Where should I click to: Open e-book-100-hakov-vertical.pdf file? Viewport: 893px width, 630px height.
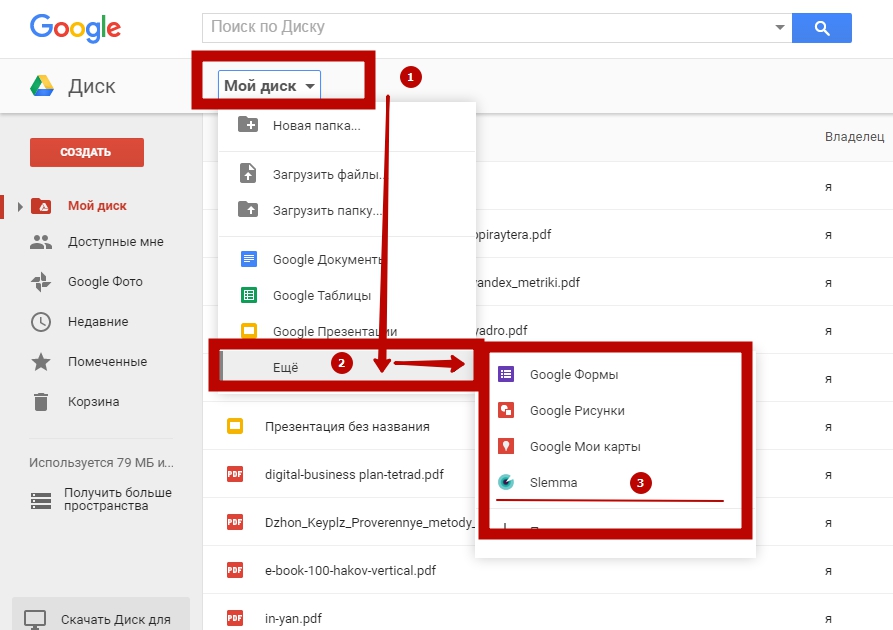[x=350, y=570]
